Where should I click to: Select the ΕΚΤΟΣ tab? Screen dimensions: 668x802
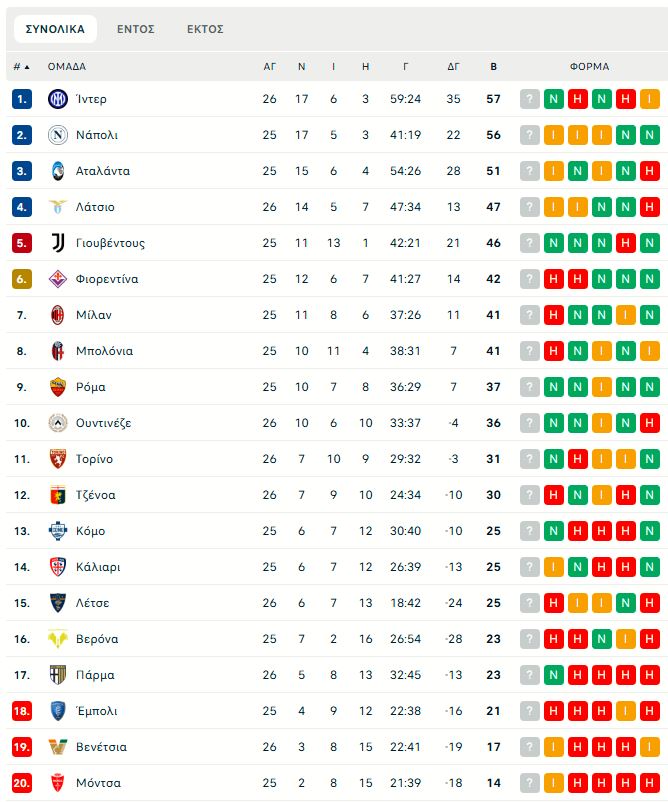[x=205, y=29]
